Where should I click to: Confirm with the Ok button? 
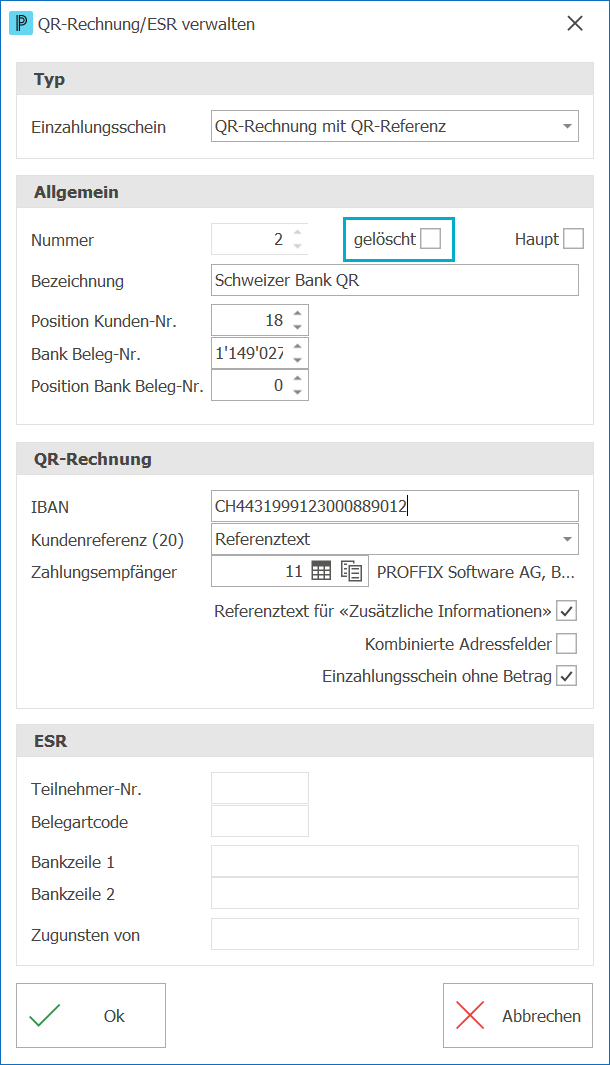tap(91, 1015)
